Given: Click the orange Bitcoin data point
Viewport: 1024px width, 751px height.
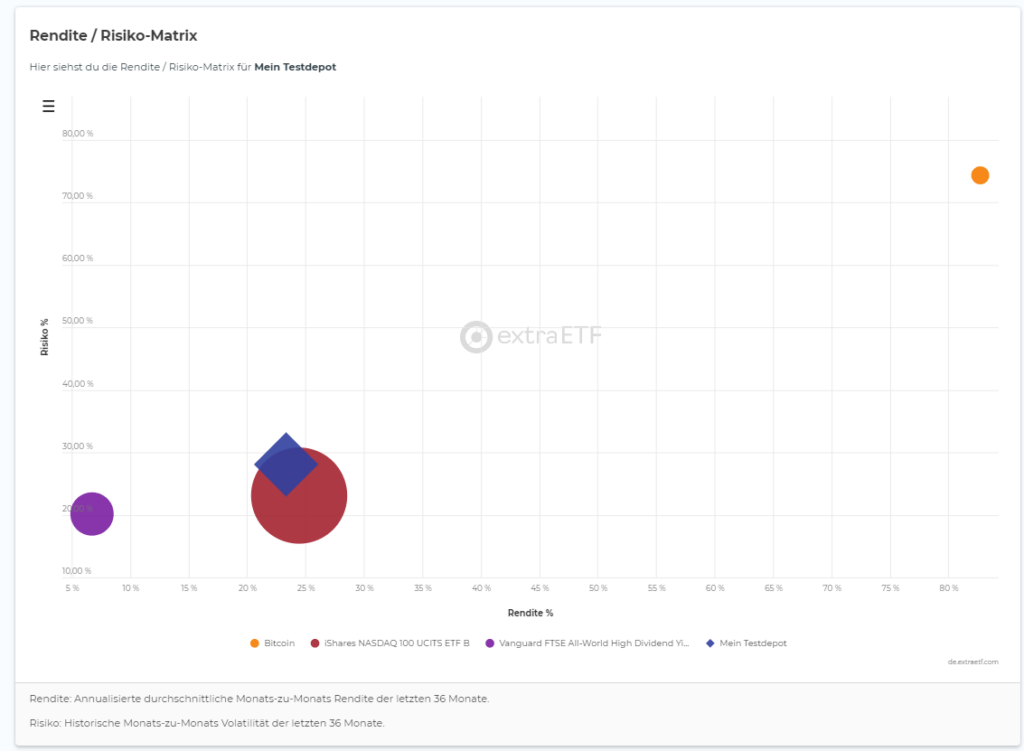Looking at the screenshot, I should (x=980, y=175).
